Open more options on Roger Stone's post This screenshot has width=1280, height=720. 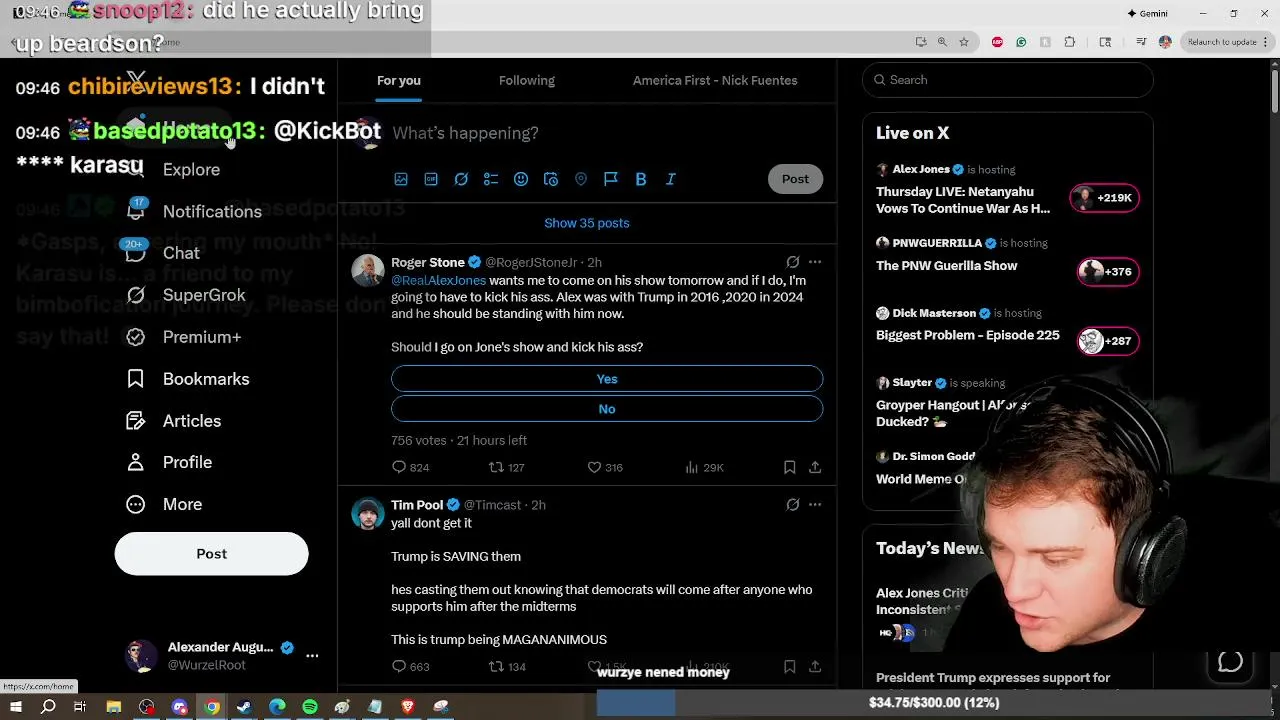[x=815, y=262]
